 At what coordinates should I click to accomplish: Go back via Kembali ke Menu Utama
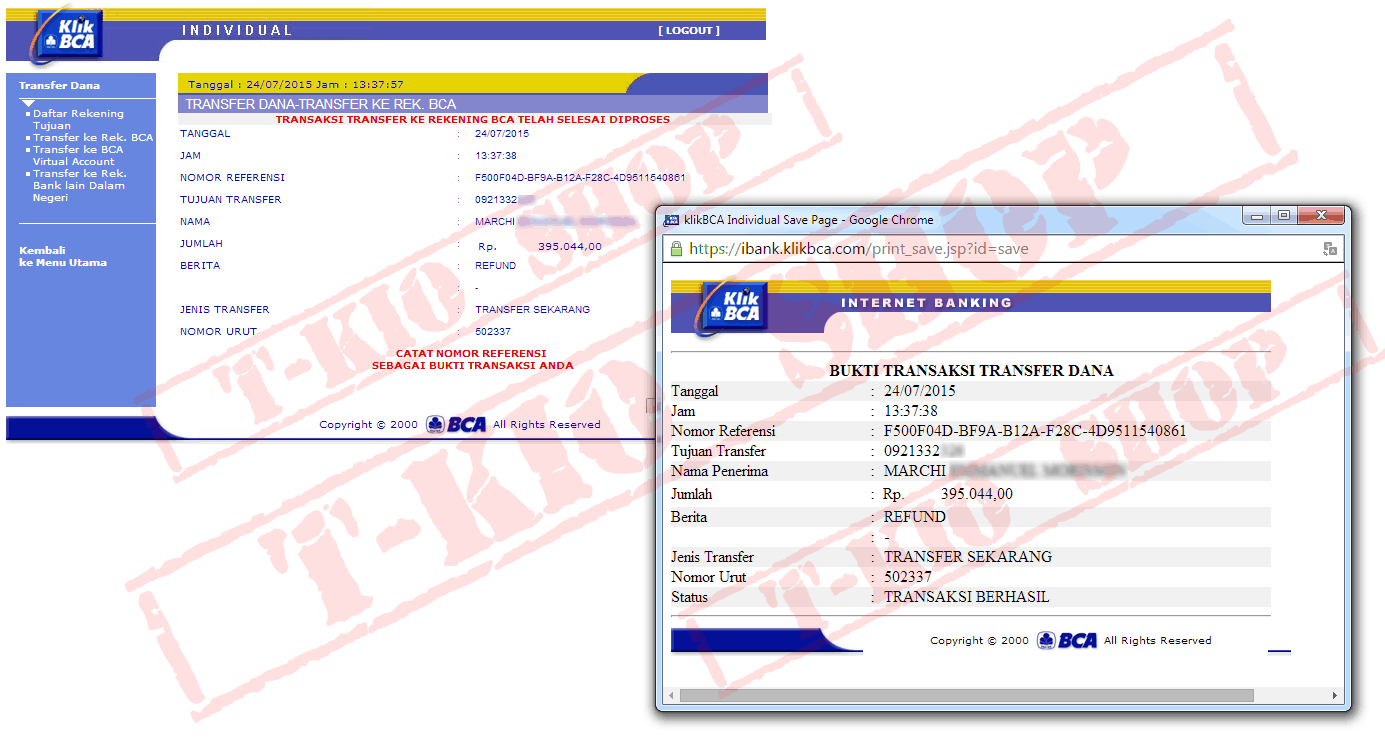coord(62,256)
